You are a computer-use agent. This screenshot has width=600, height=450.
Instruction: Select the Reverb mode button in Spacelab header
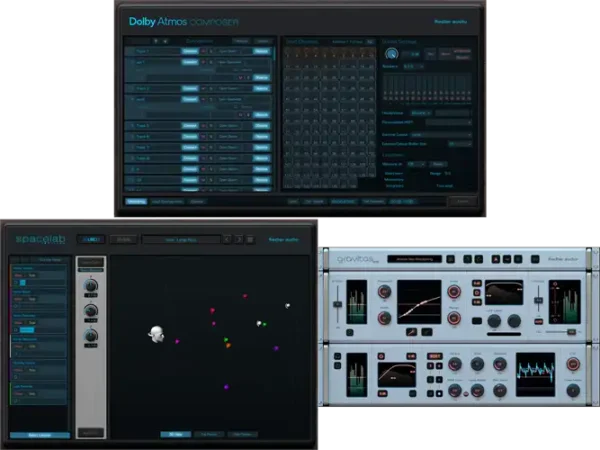(123, 240)
